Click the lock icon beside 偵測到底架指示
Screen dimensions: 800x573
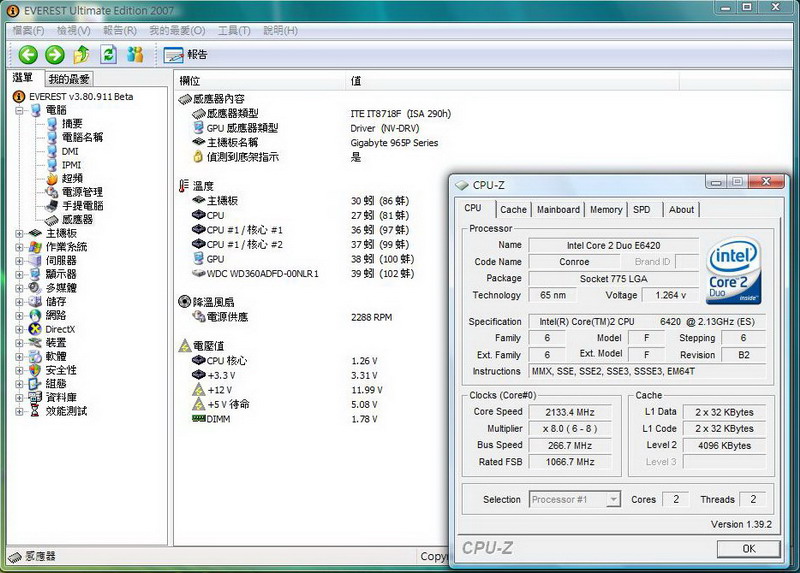[x=198, y=157]
